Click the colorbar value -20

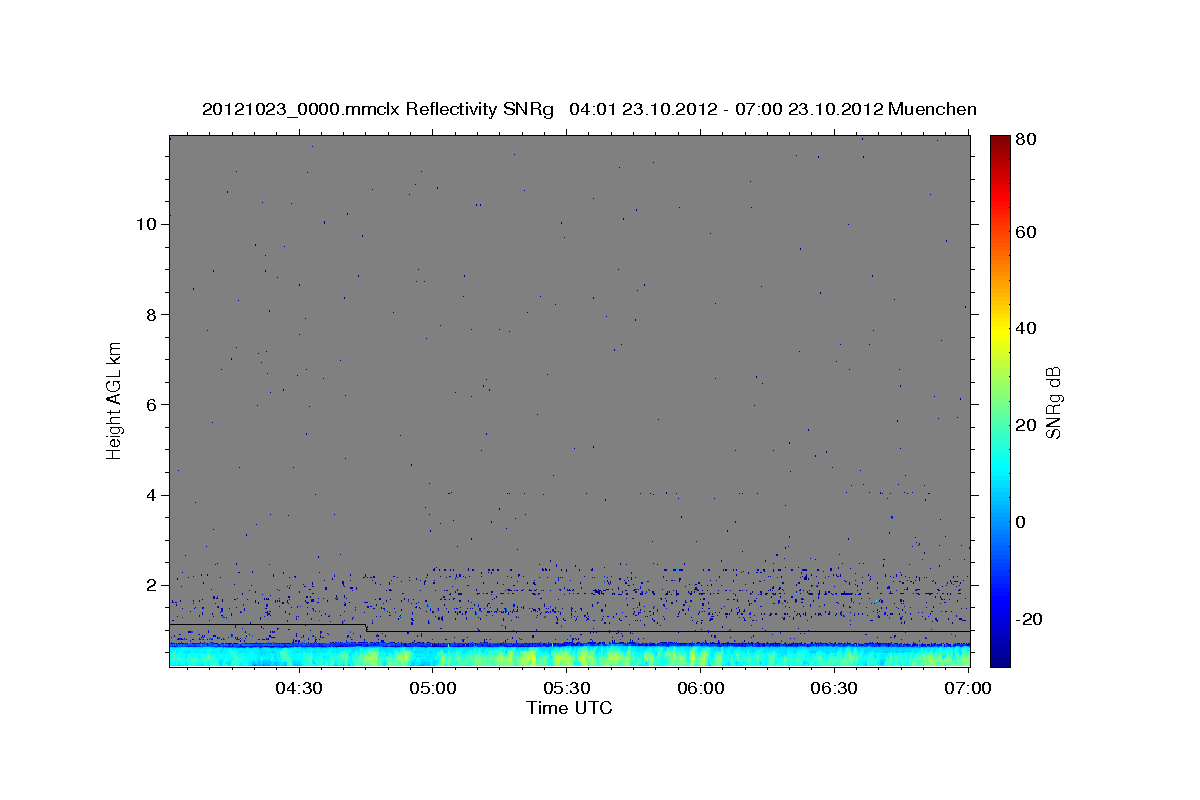[1029, 620]
